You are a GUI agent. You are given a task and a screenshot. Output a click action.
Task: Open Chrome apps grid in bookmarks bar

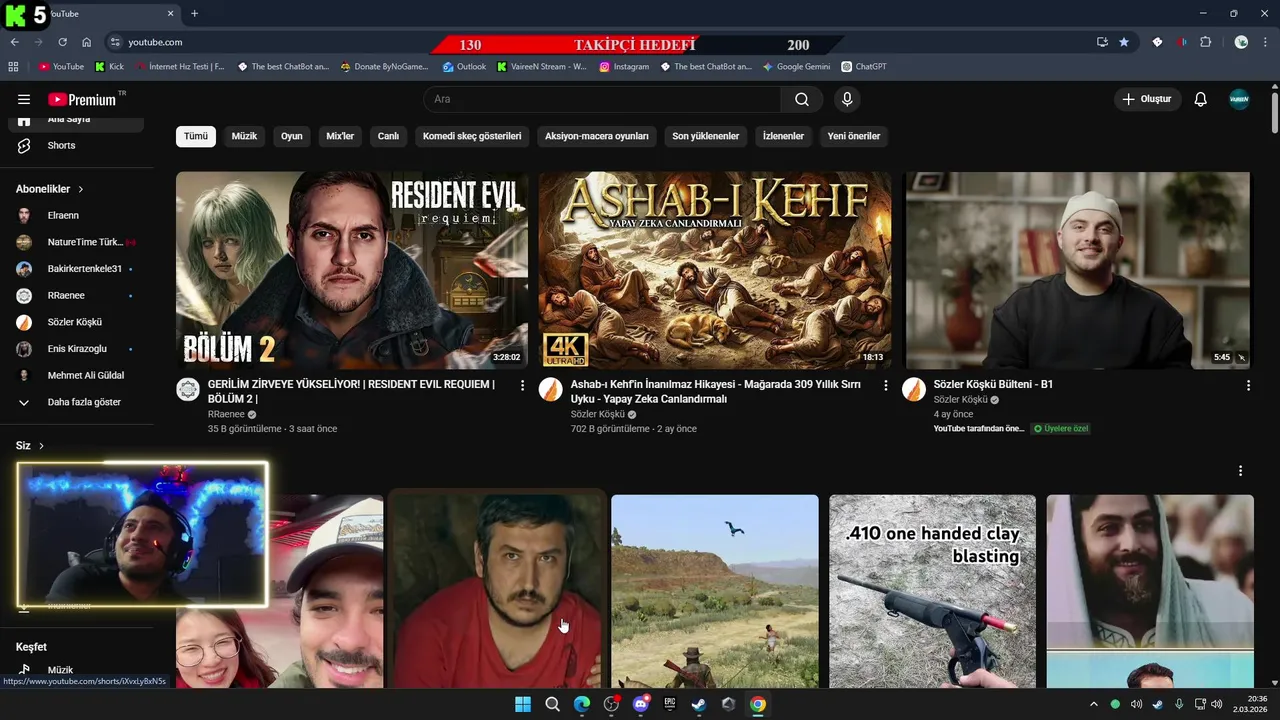point(13,67)
